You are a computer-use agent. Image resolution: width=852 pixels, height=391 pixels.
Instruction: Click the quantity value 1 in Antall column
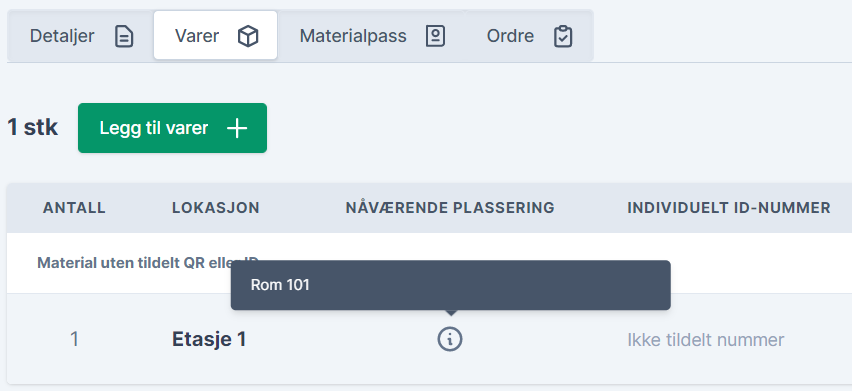point(74,339)
